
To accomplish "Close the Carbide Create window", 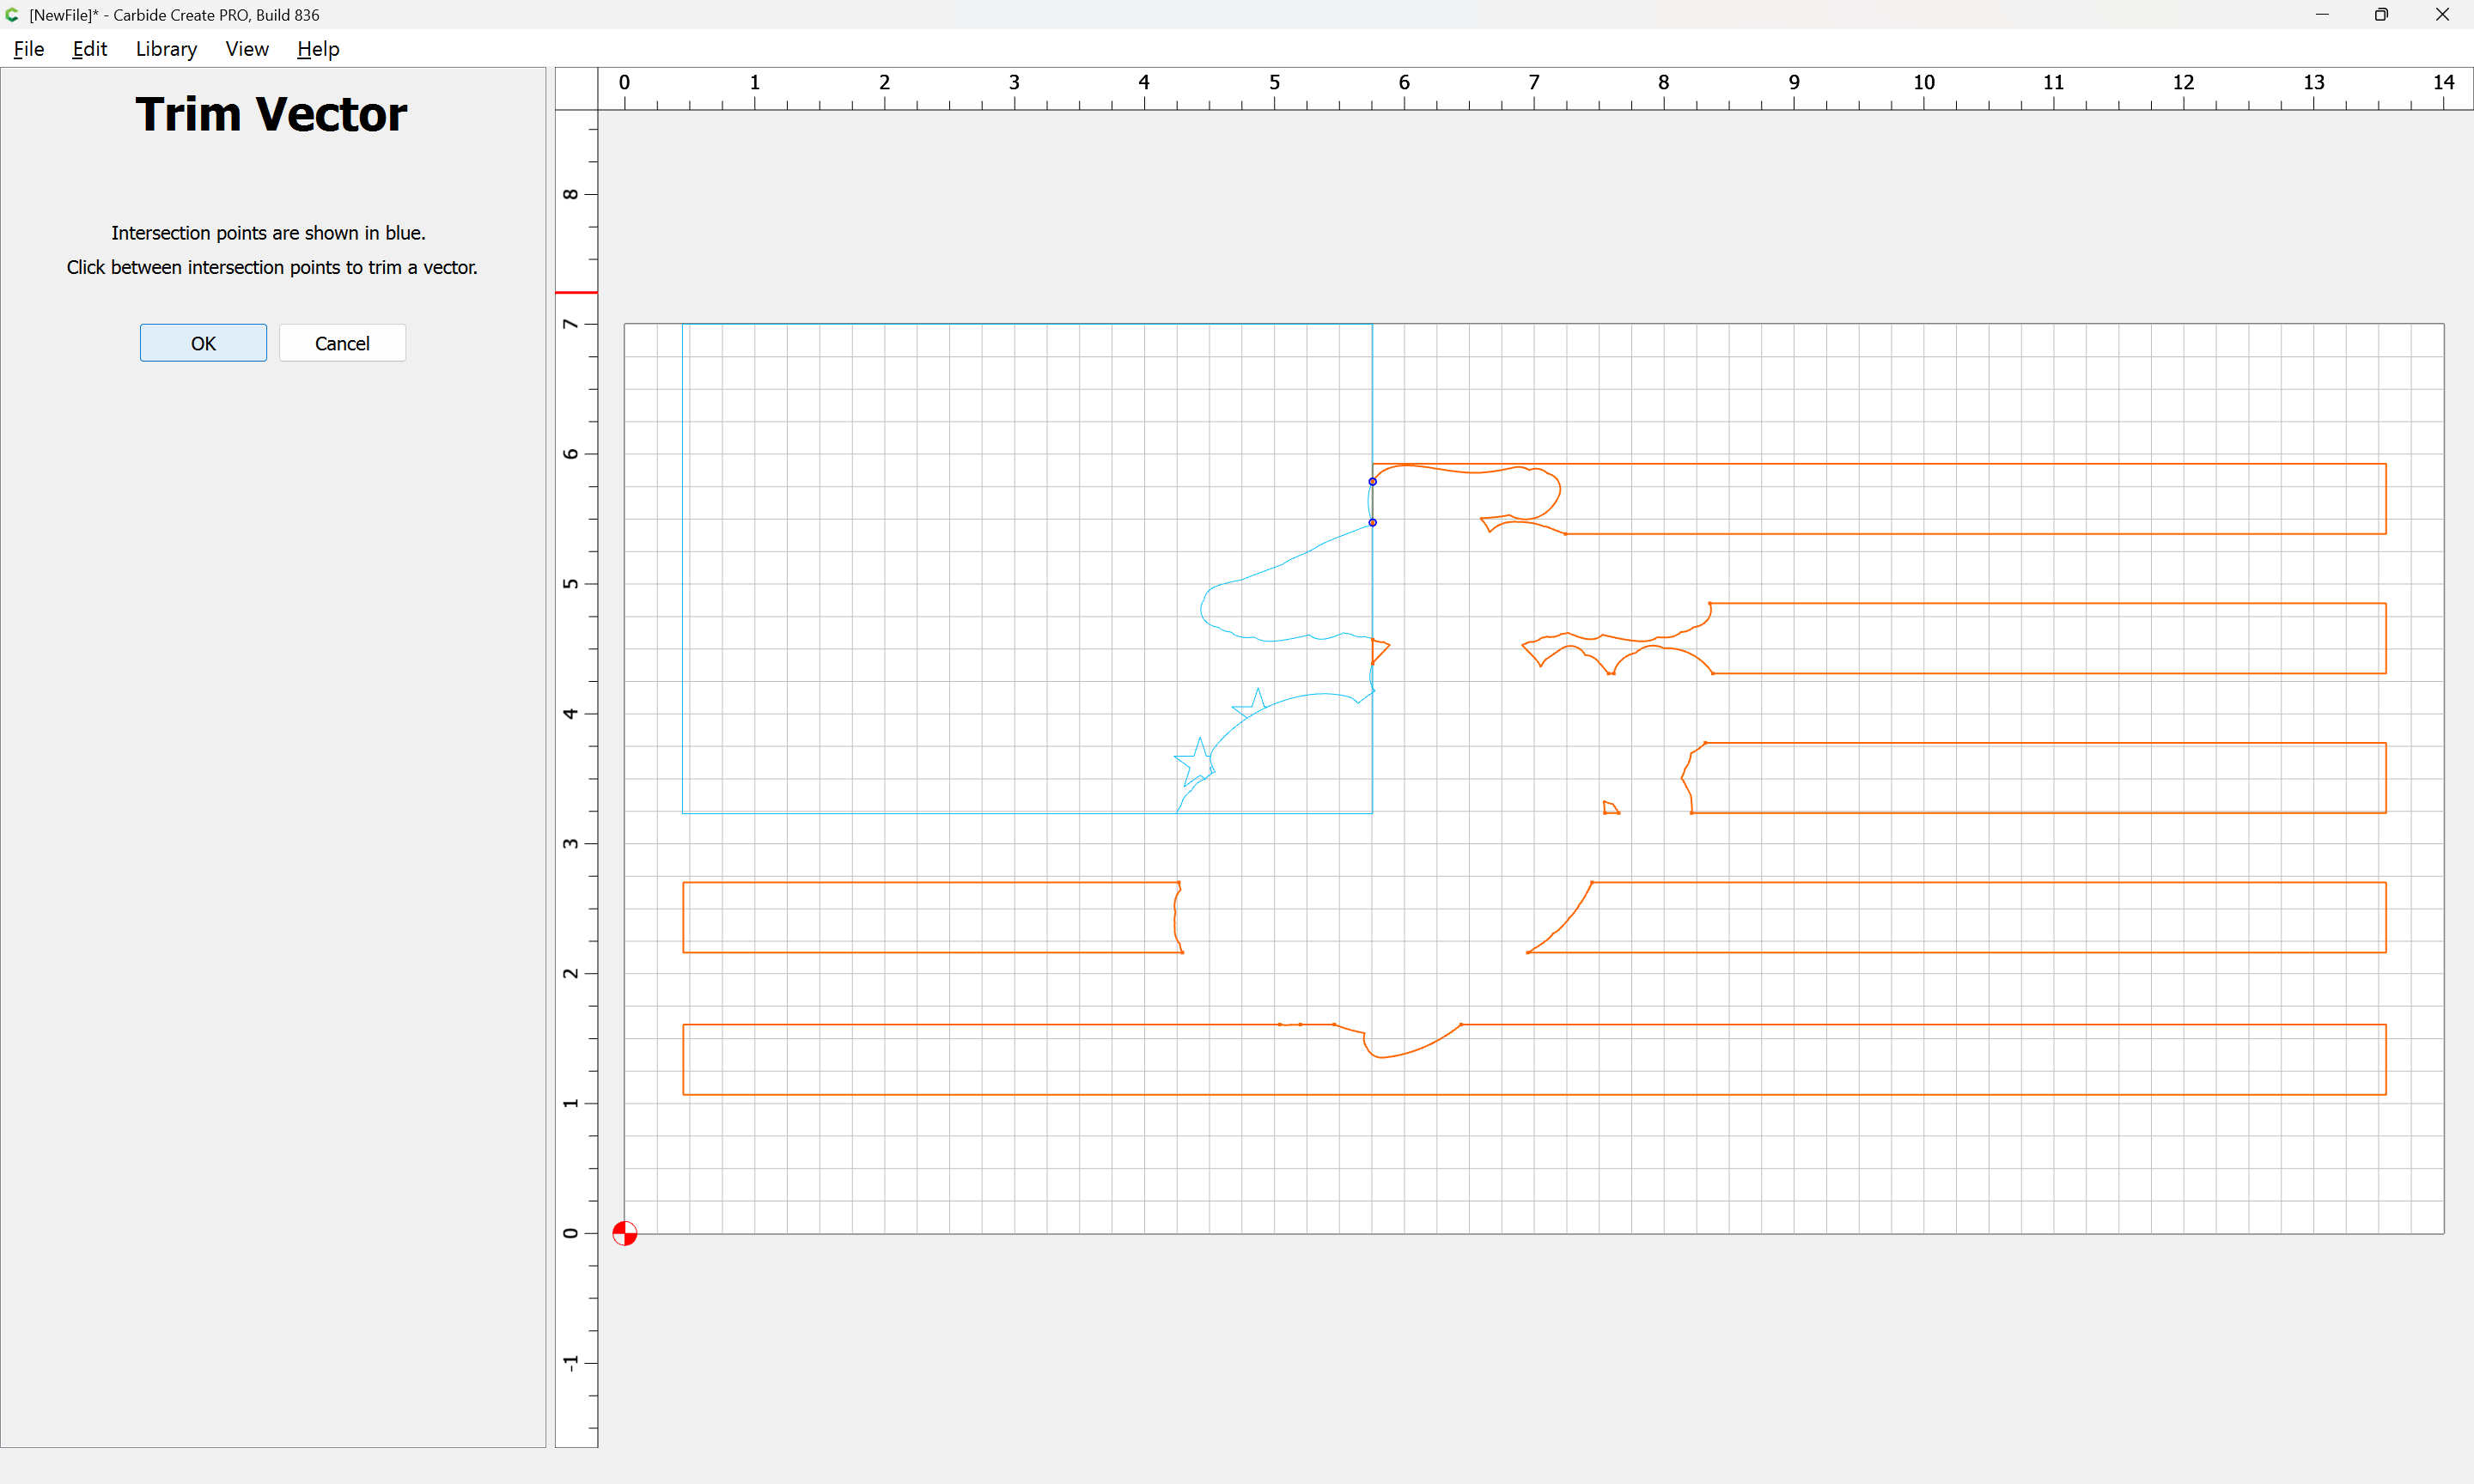I will click(2441, 14).
